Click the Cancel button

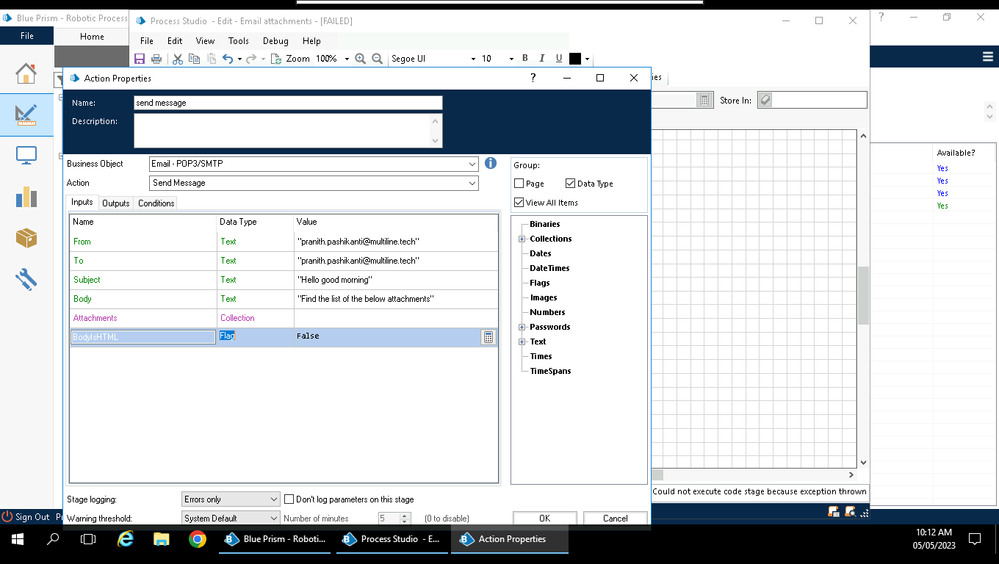pyautogui.click(x=615, y=518)
